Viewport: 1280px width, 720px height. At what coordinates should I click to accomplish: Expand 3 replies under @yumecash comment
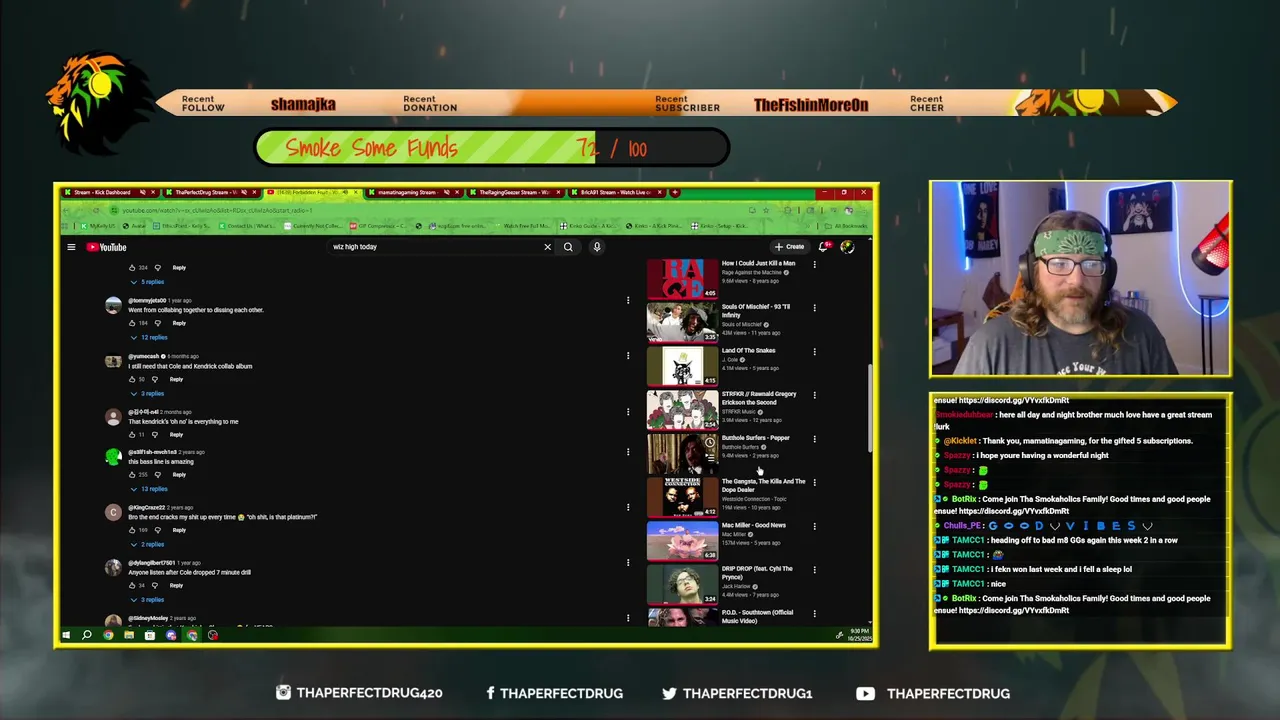pos(148,393)
